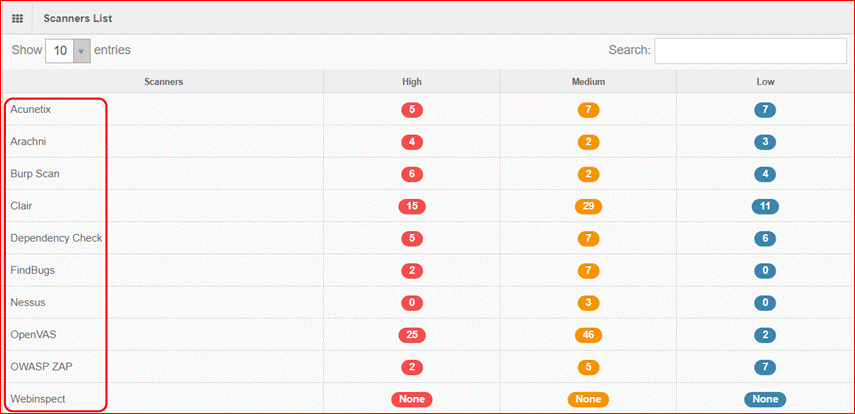855x414 pixels.
Task: Click OWASP ZAP blue Low badge 7
Action: (766, 367)
